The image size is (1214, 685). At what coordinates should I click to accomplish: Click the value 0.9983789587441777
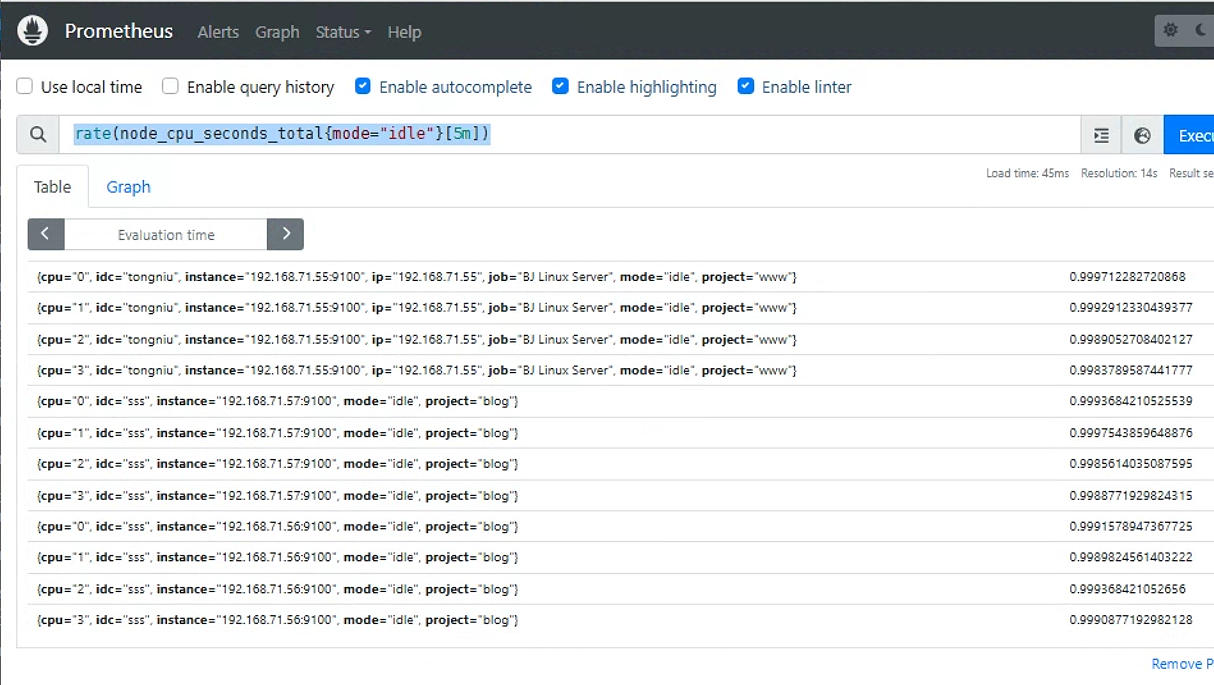[1131, 370]
